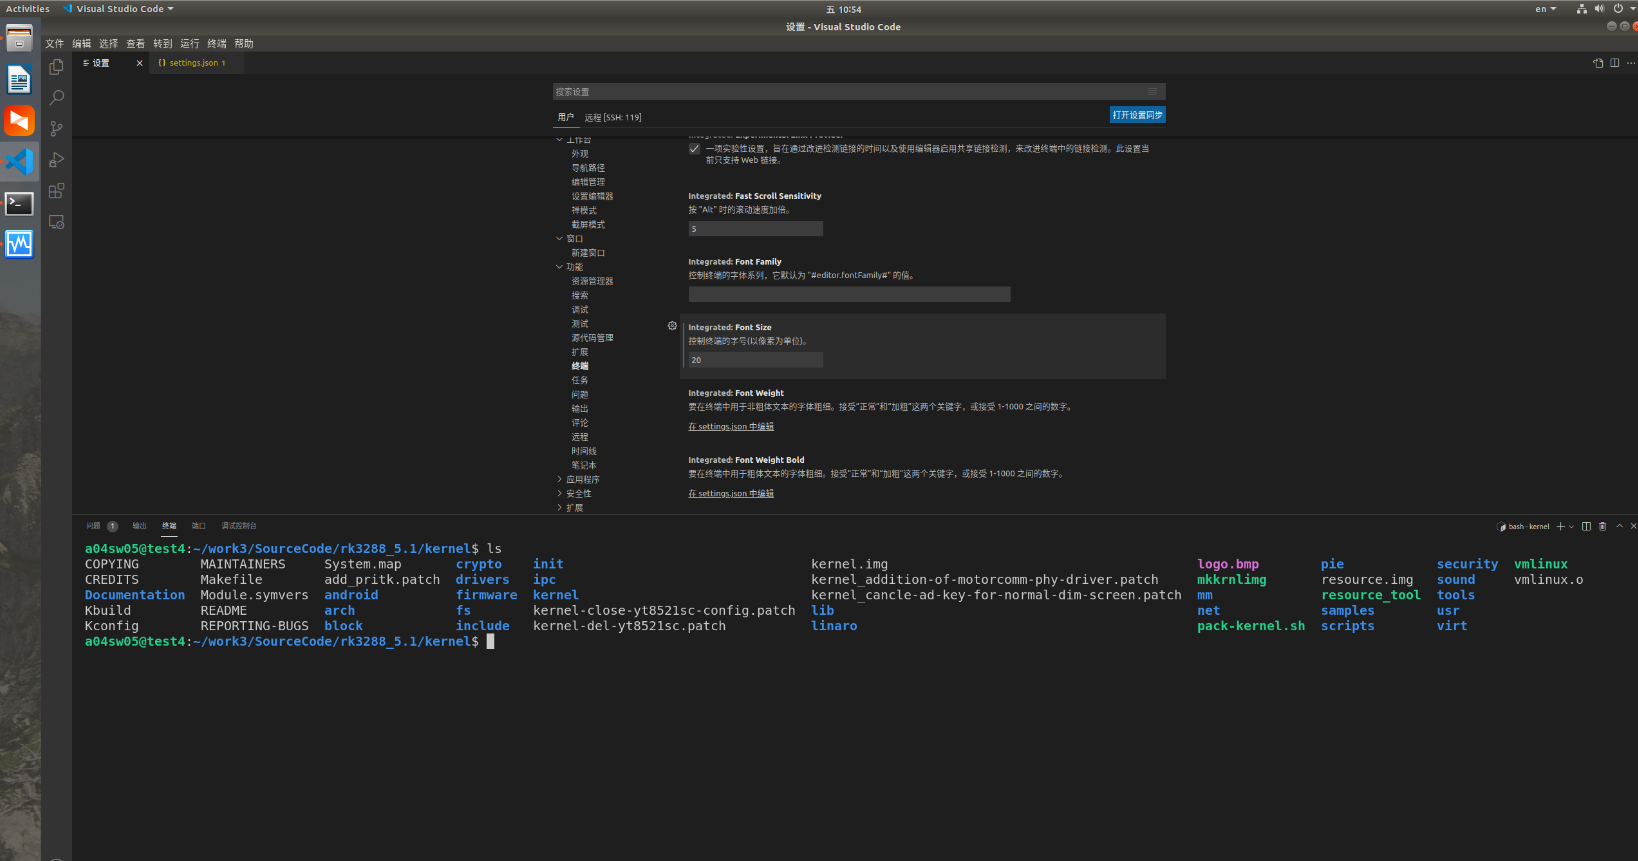Viewport: 1638px width, 861px height.
Task: Click the new terminal plus icon
Action: (1560, 526)
